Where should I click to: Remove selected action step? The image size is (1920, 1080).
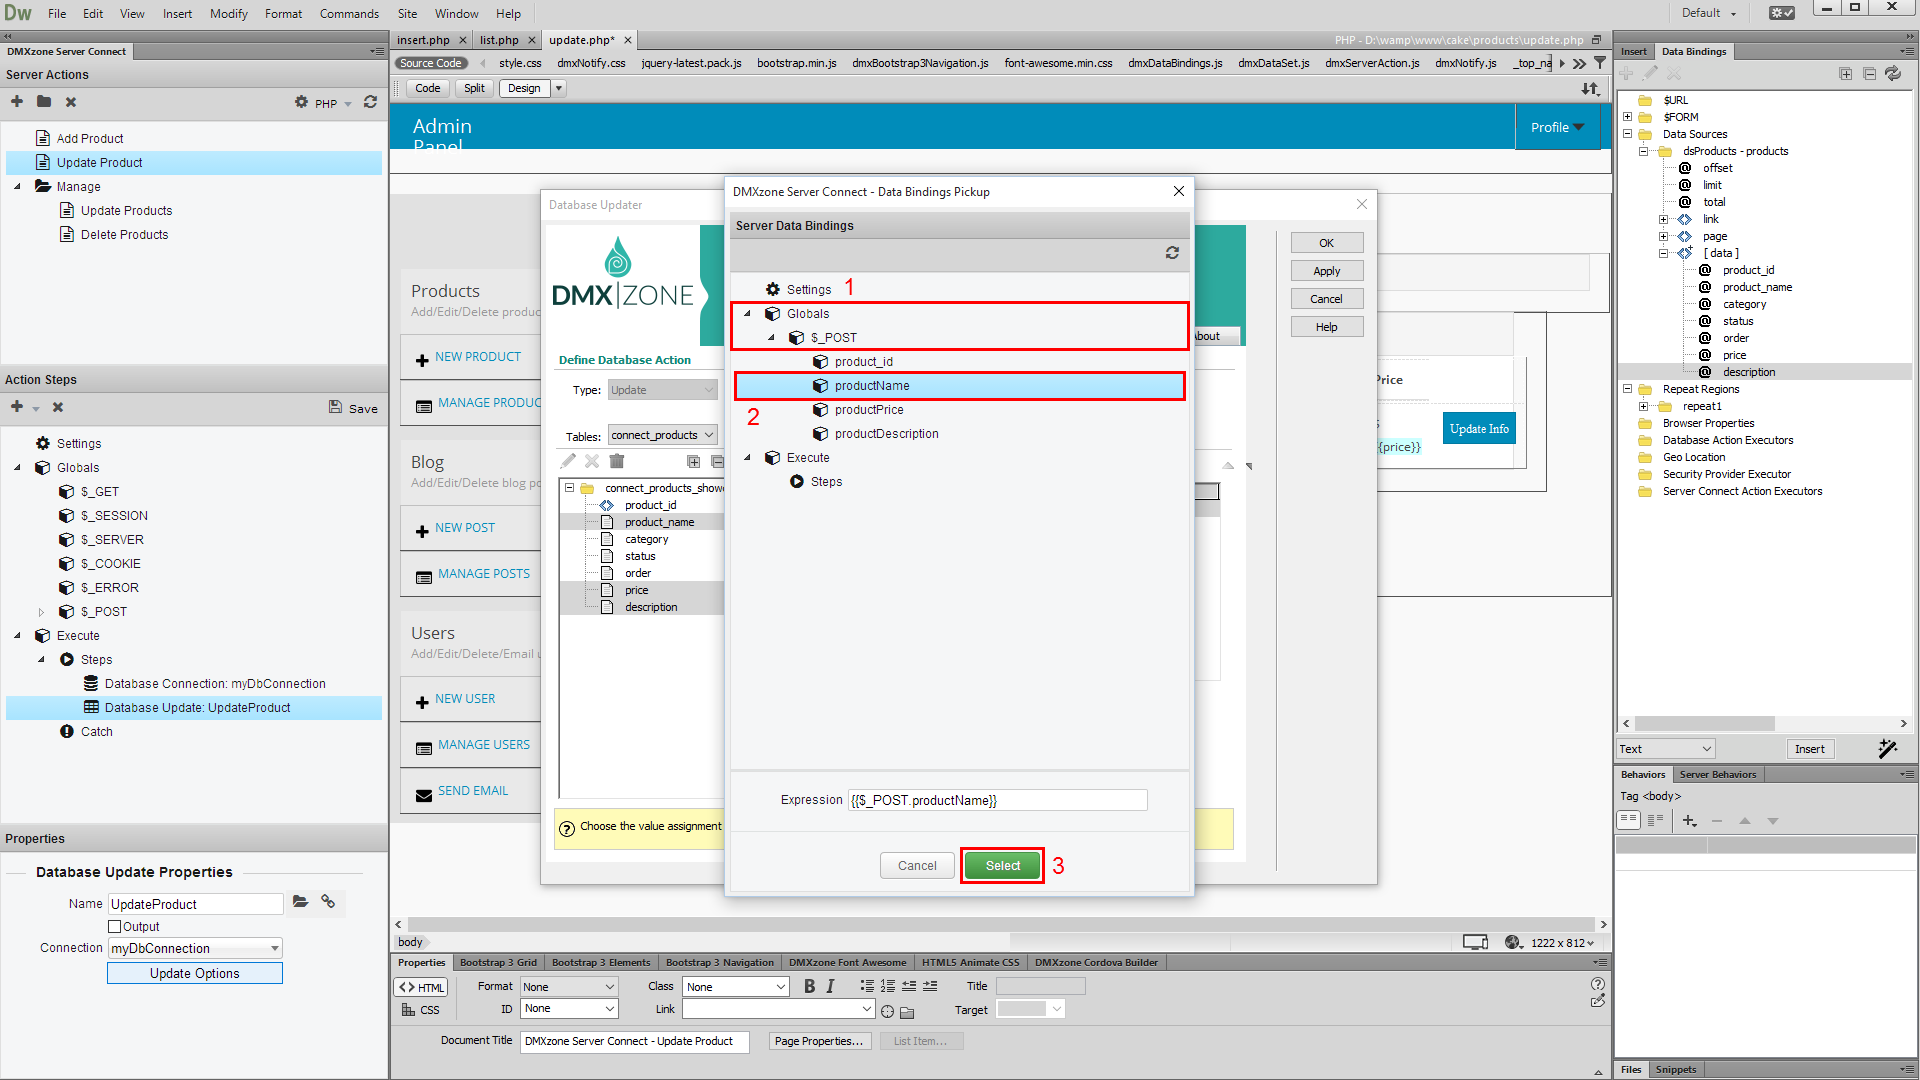coord(58,407)
